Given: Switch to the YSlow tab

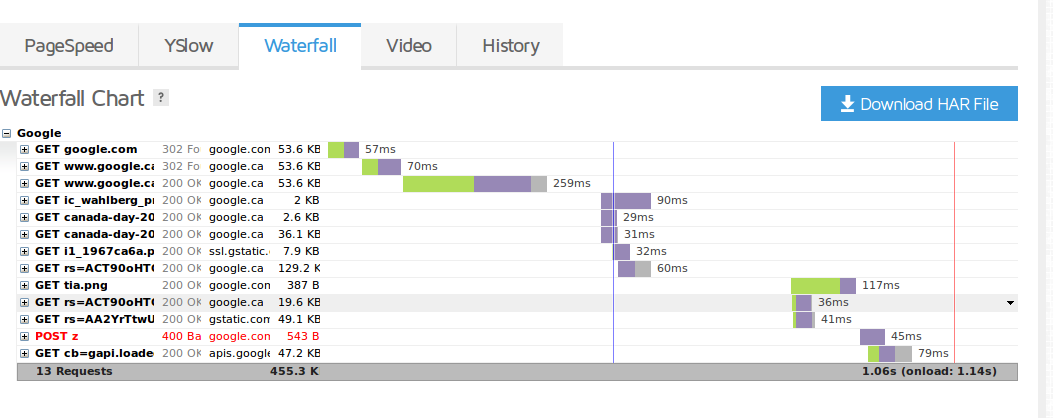Looking at the screenshot, I should (189, 46).
